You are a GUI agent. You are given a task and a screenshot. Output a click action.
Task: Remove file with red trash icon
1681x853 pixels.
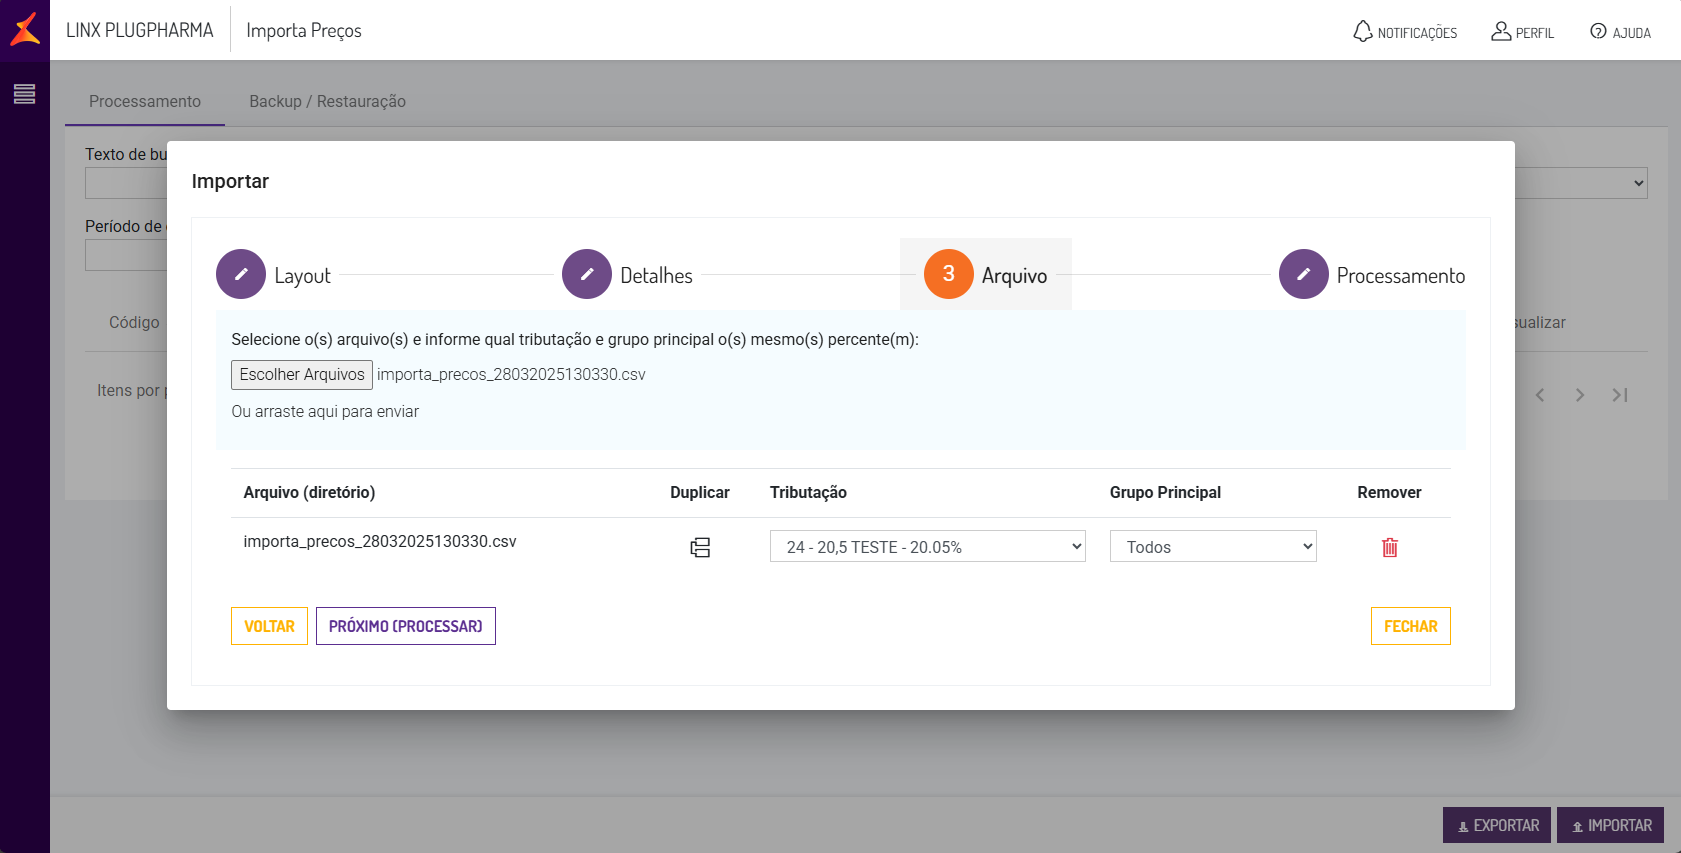(x=1389, y=547)
